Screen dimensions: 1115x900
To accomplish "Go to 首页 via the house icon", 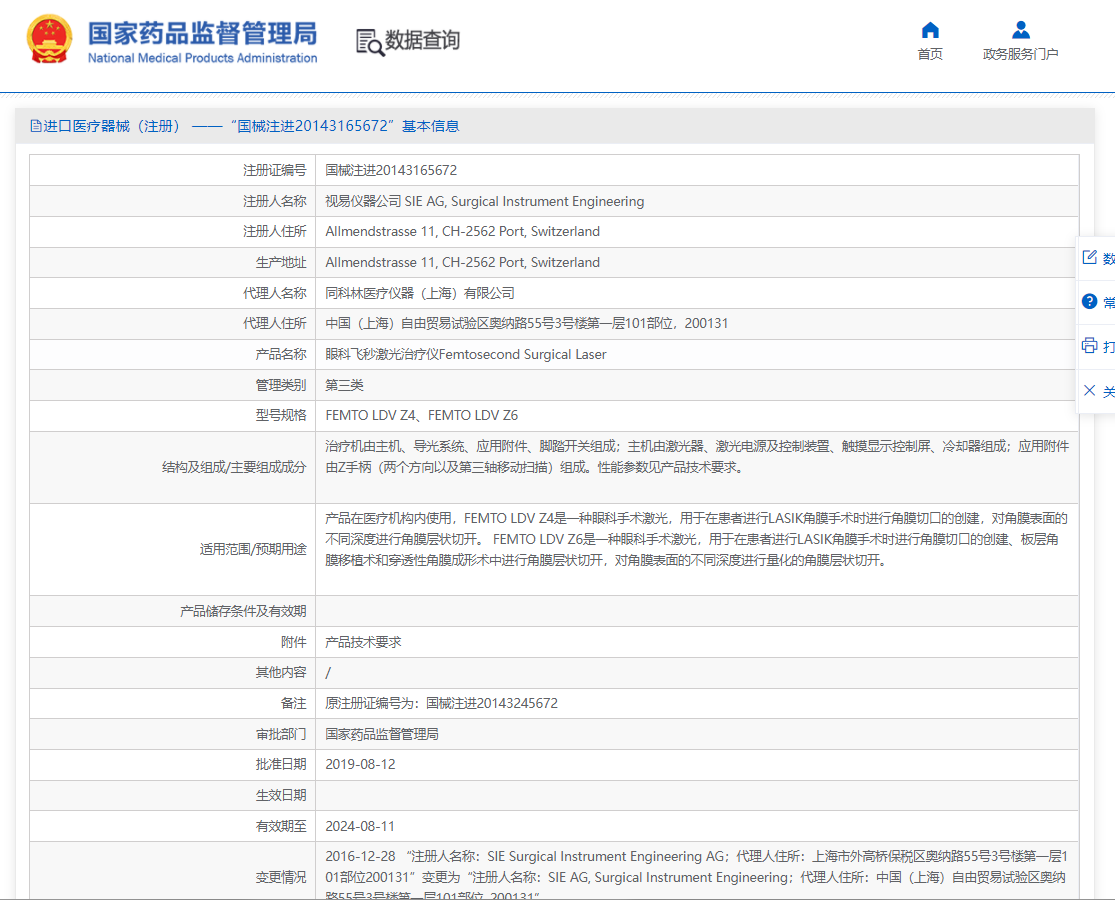I will click(x=930, y=30).
